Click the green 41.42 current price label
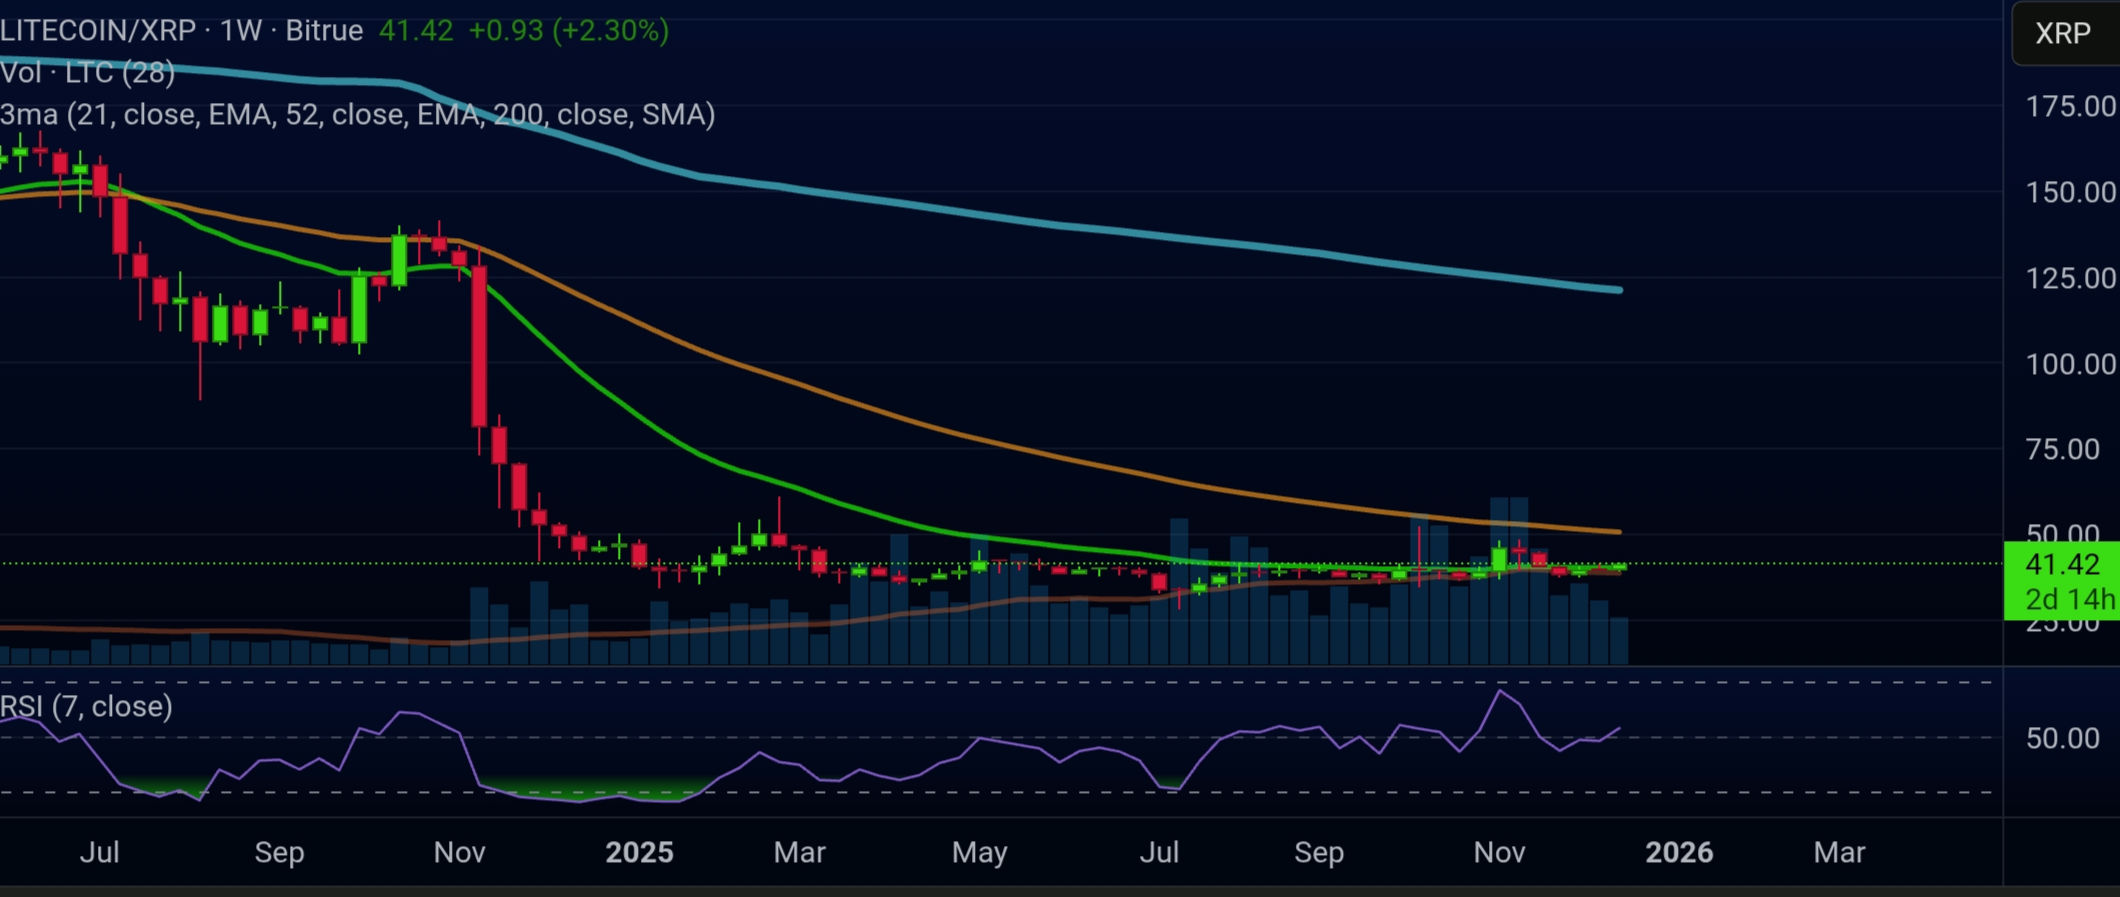Image resolution: width=2120 pixels, height=897 pixels. pos(2062,564)
